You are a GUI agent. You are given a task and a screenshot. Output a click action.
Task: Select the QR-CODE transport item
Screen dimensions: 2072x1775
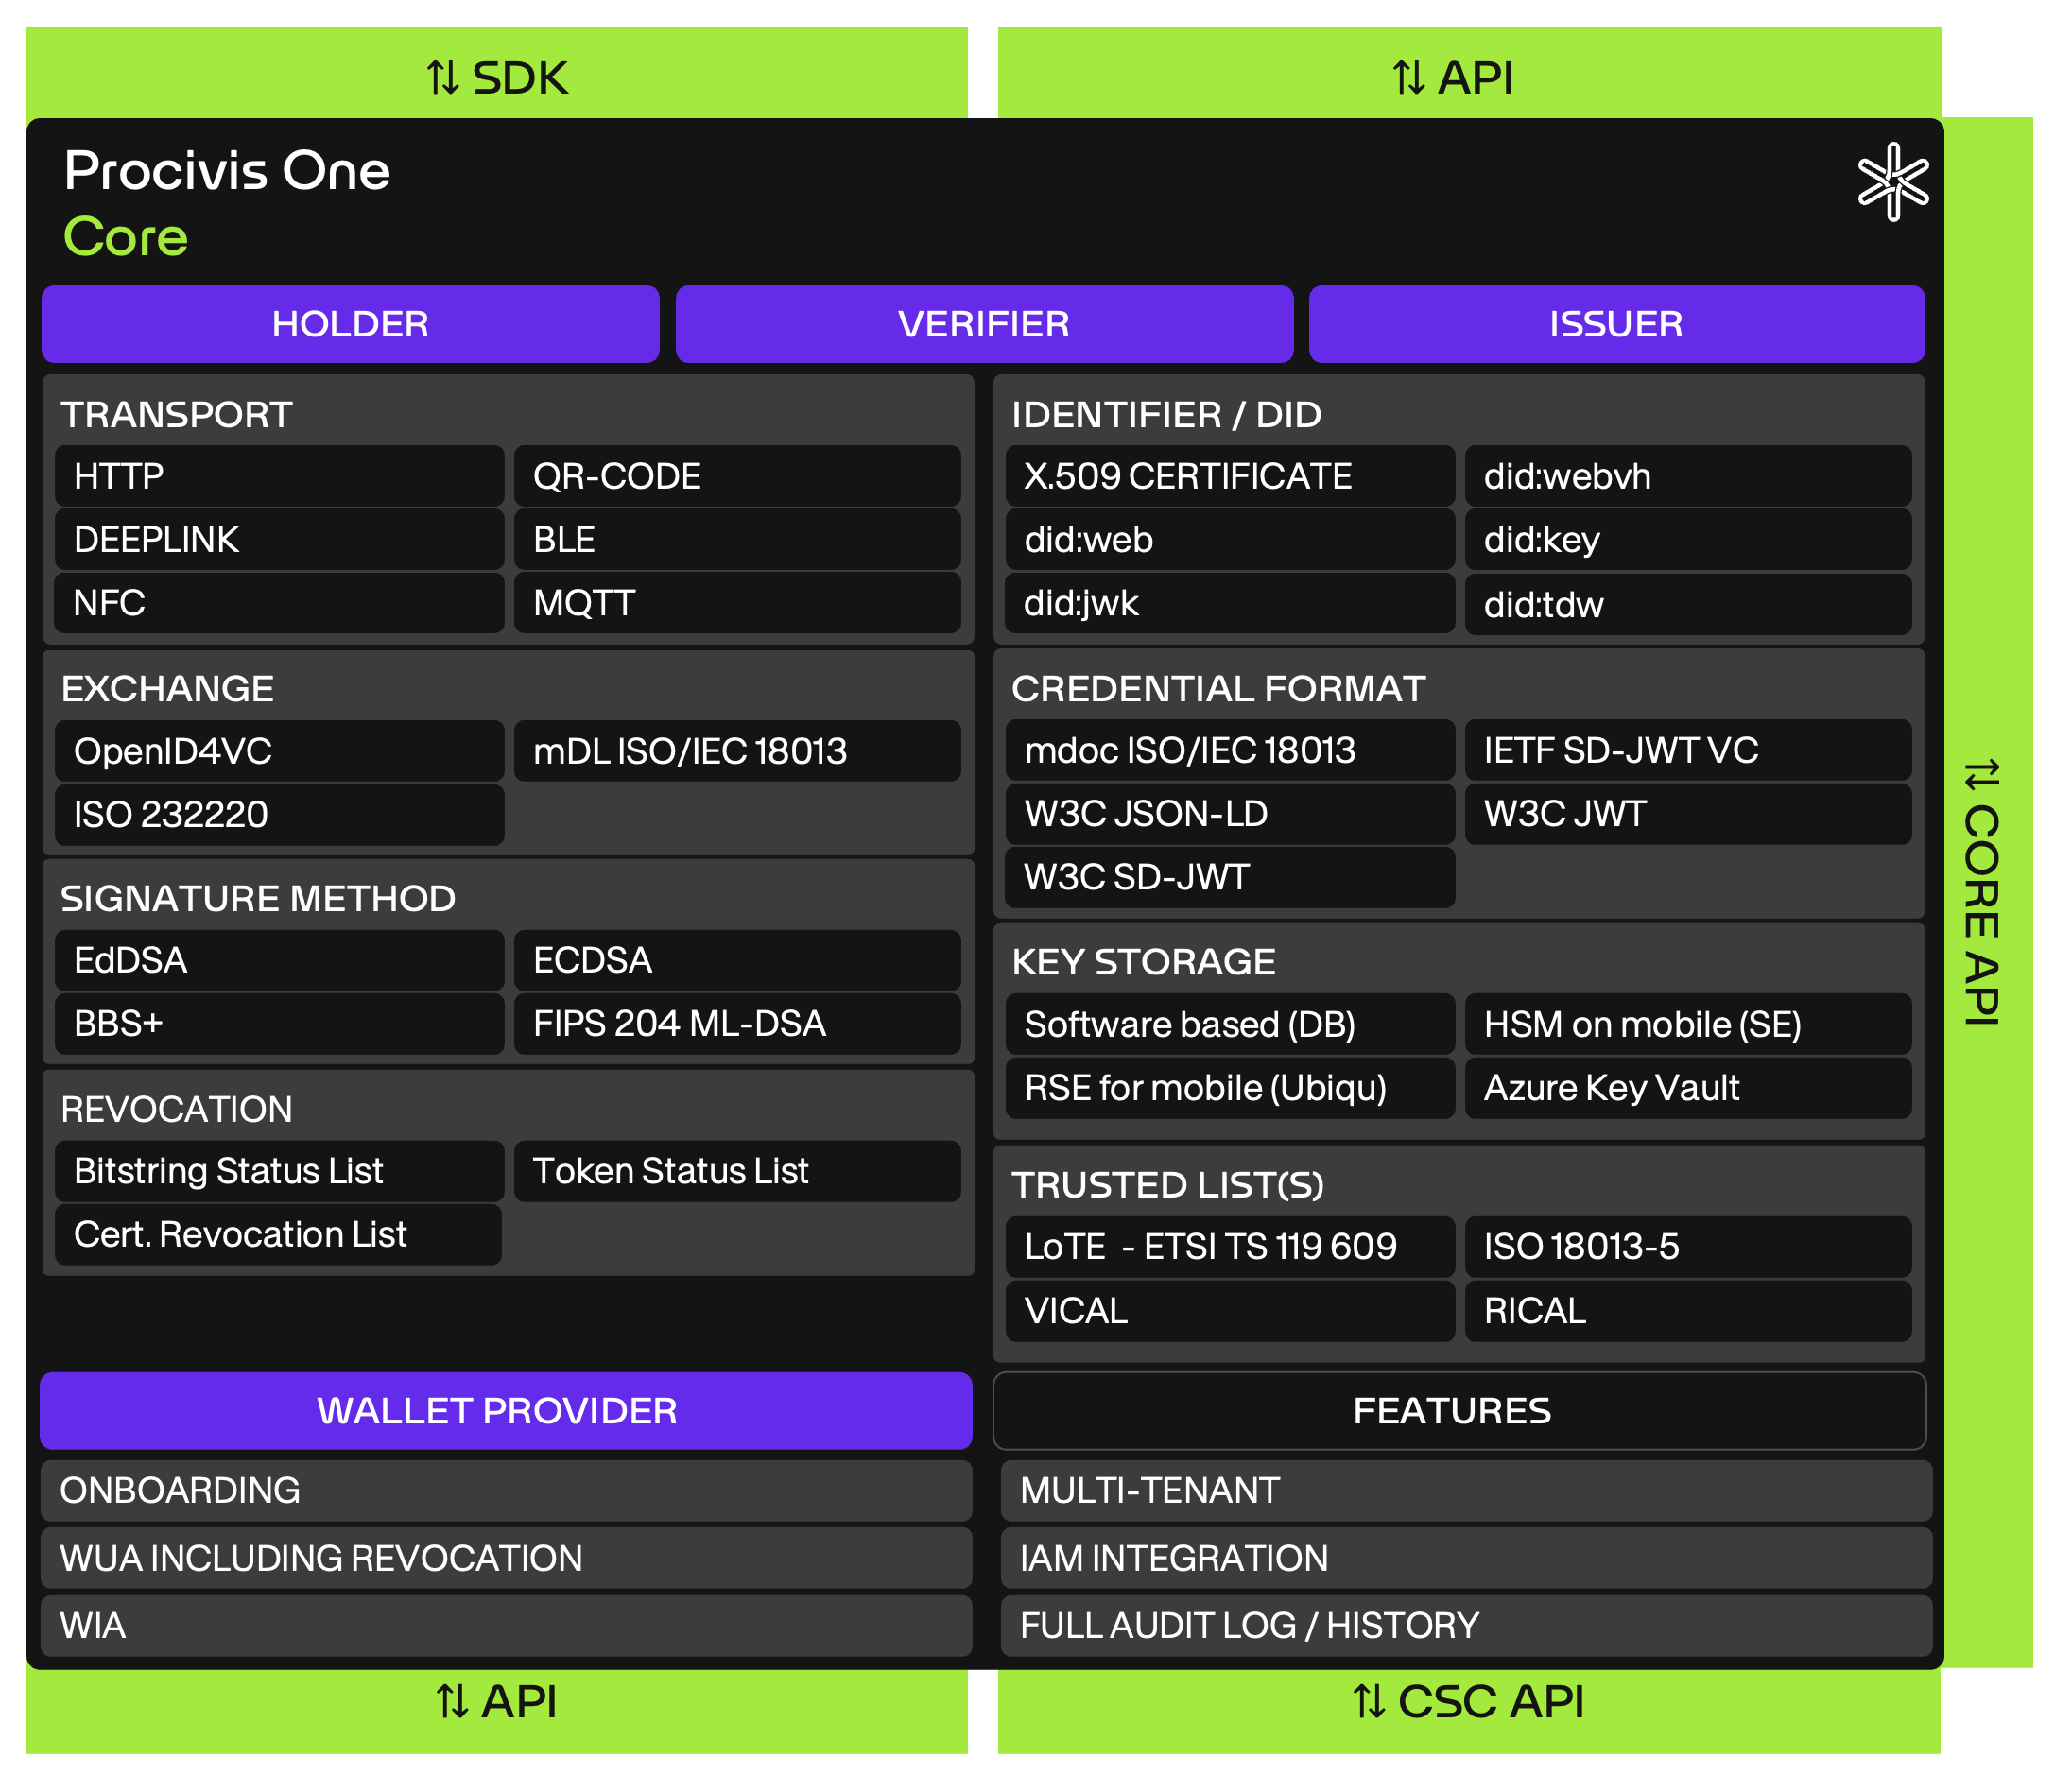point(737,476)
